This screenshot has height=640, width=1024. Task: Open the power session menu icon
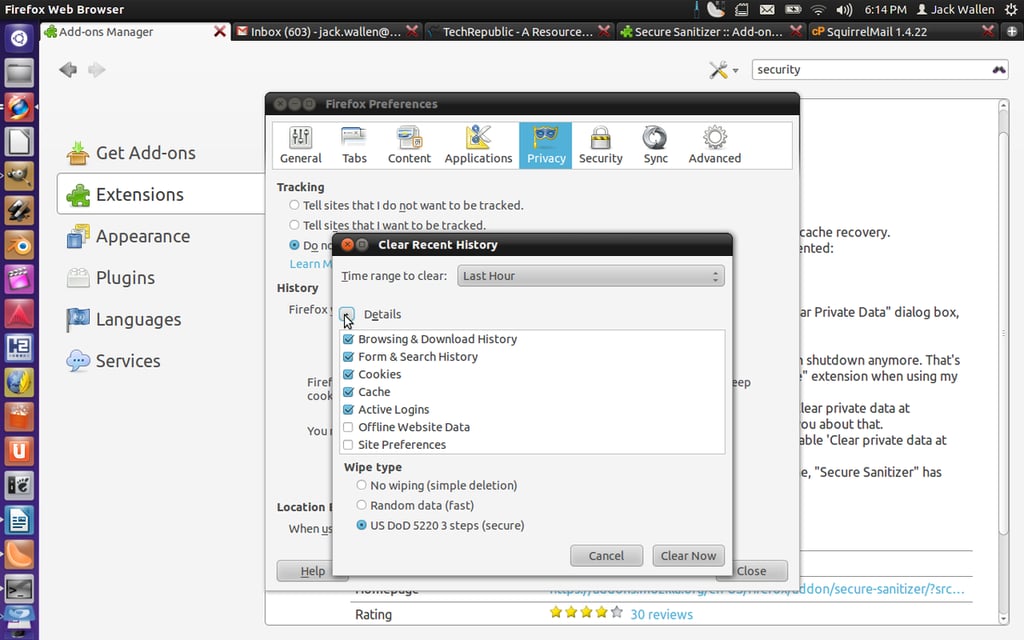[x=1009, y=9]
